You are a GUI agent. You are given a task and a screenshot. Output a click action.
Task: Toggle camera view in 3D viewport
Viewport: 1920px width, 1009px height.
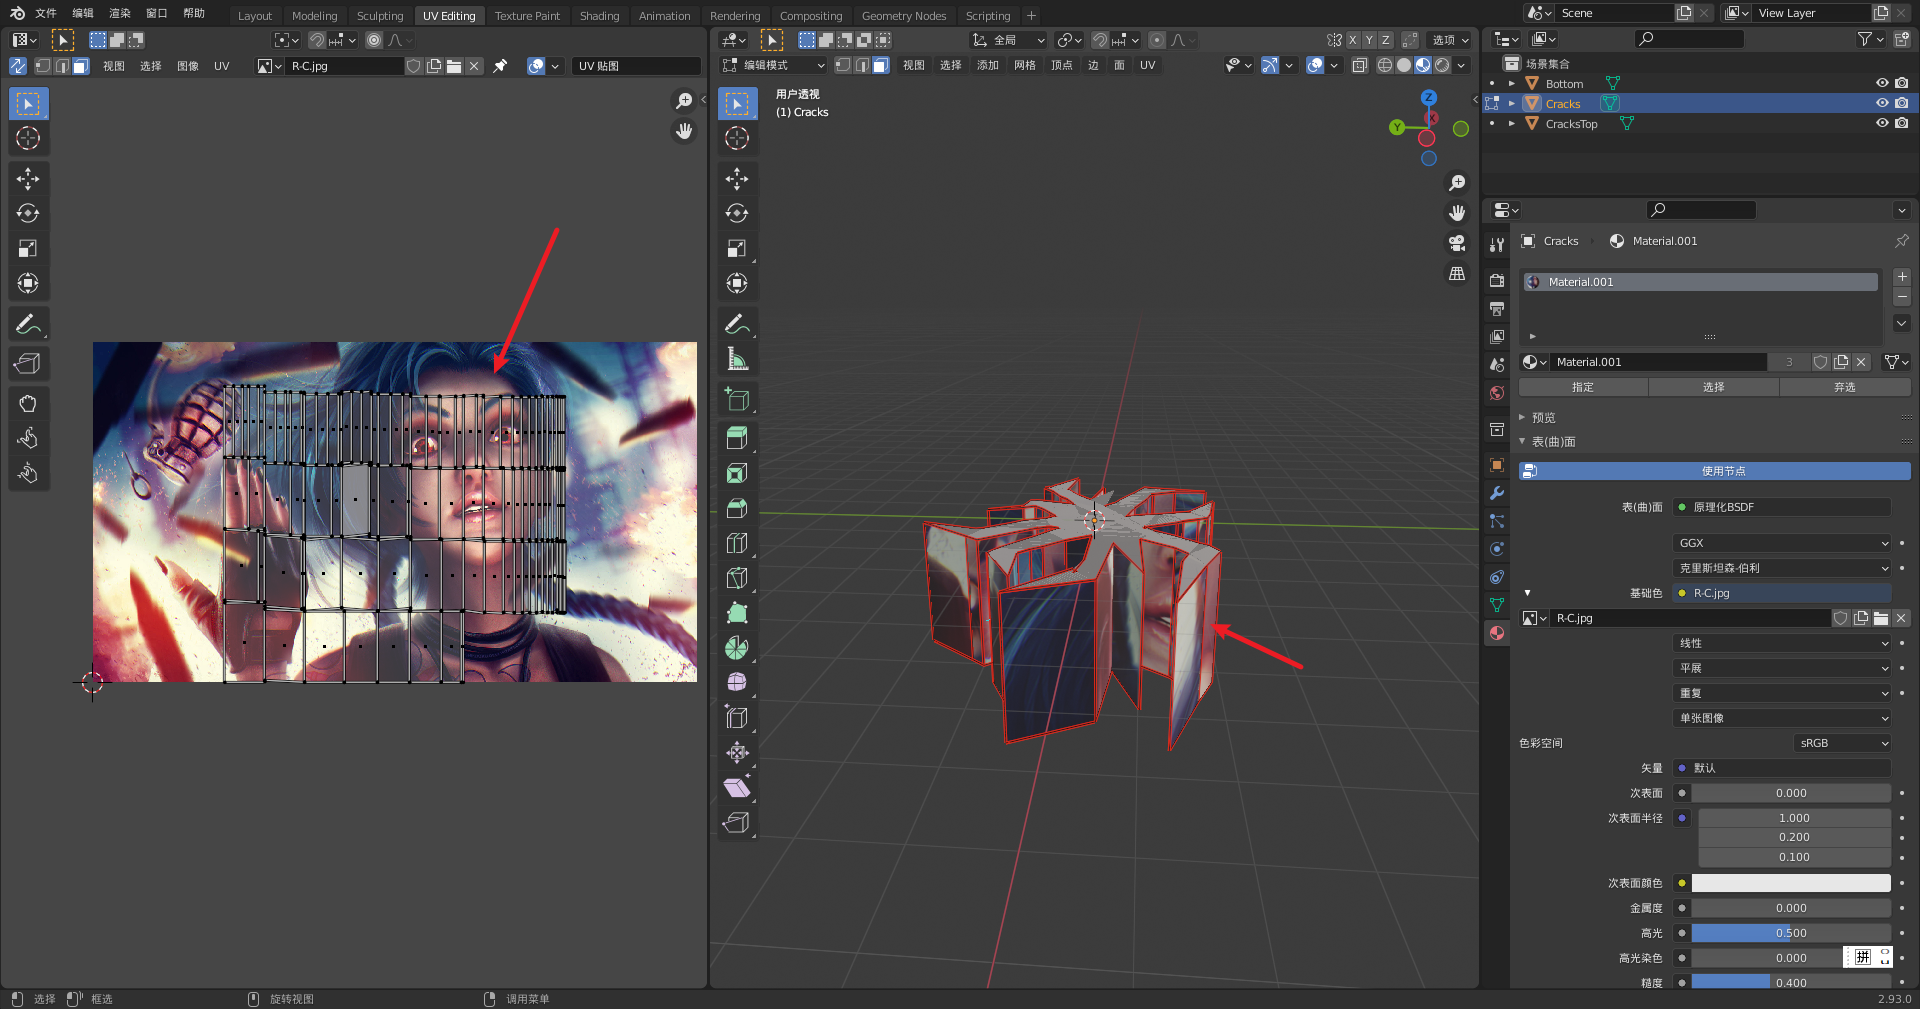(1457, 243)
